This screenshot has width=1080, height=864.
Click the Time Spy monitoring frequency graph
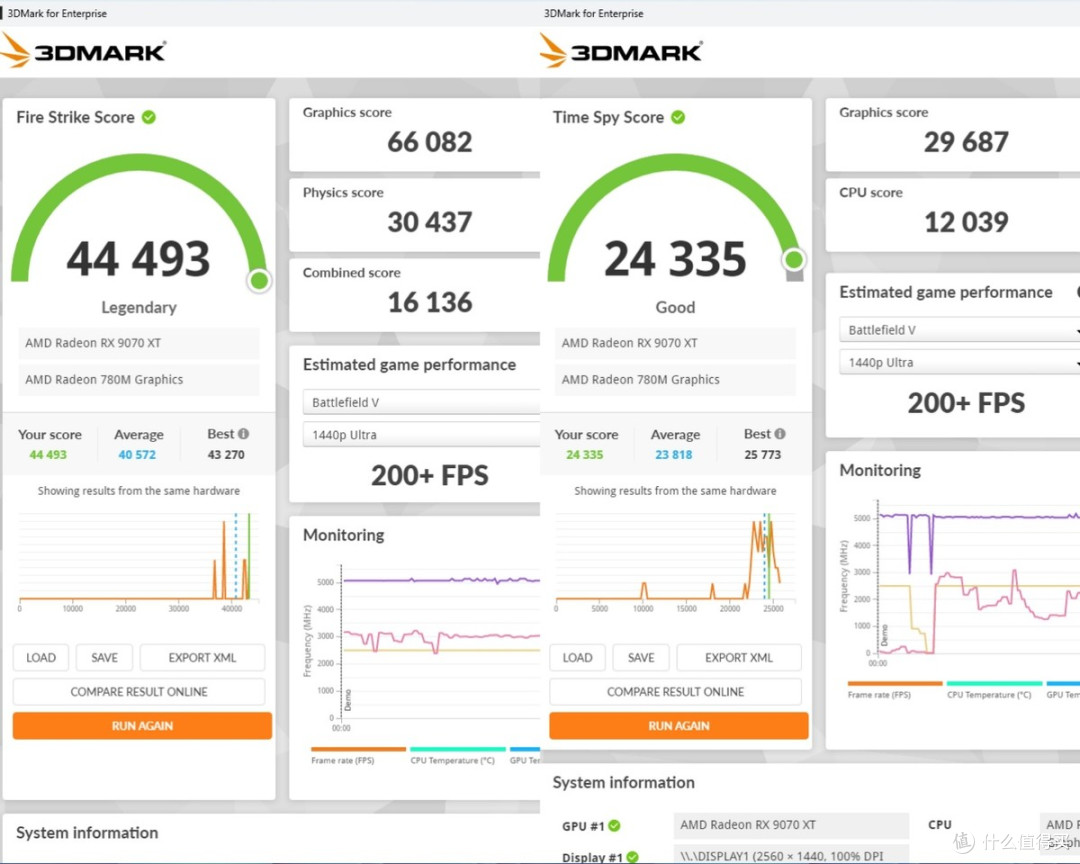click(x=959, y=584)
